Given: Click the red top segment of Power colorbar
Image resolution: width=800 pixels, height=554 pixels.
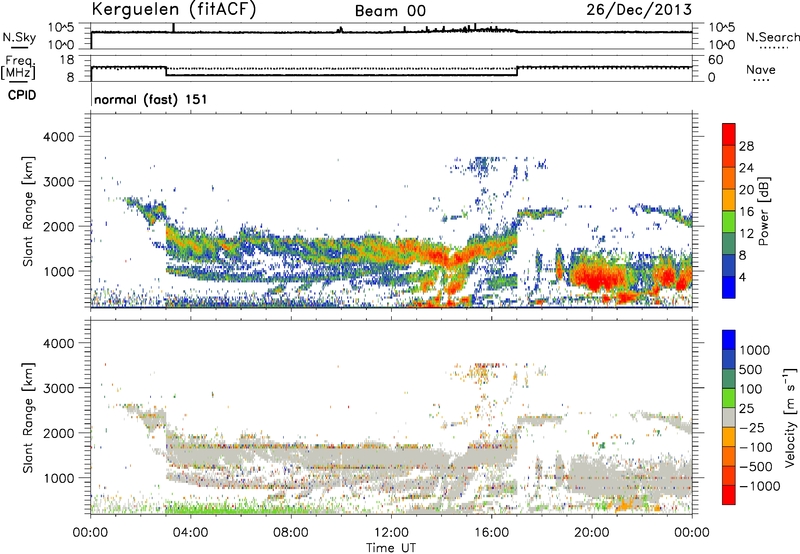Looking at the screenshot, I should point(729,134).
